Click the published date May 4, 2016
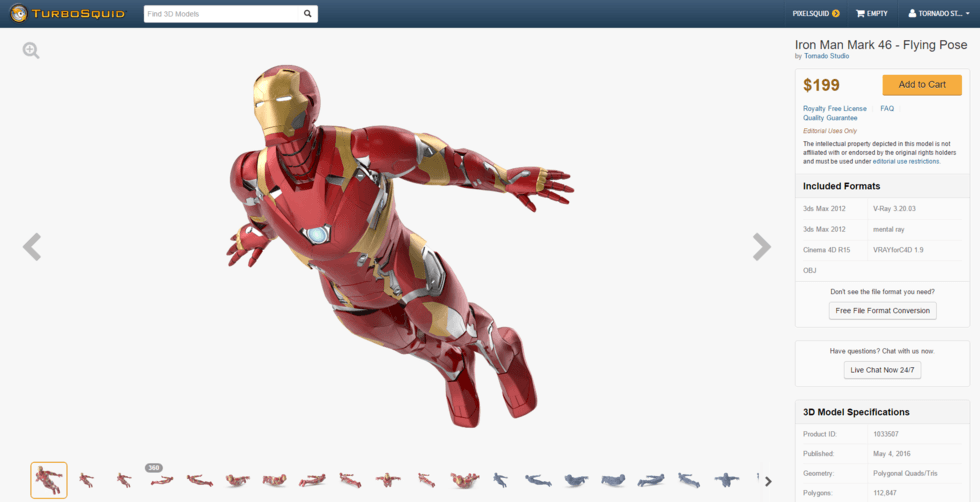The image size is (980, 502). (892, 454)
